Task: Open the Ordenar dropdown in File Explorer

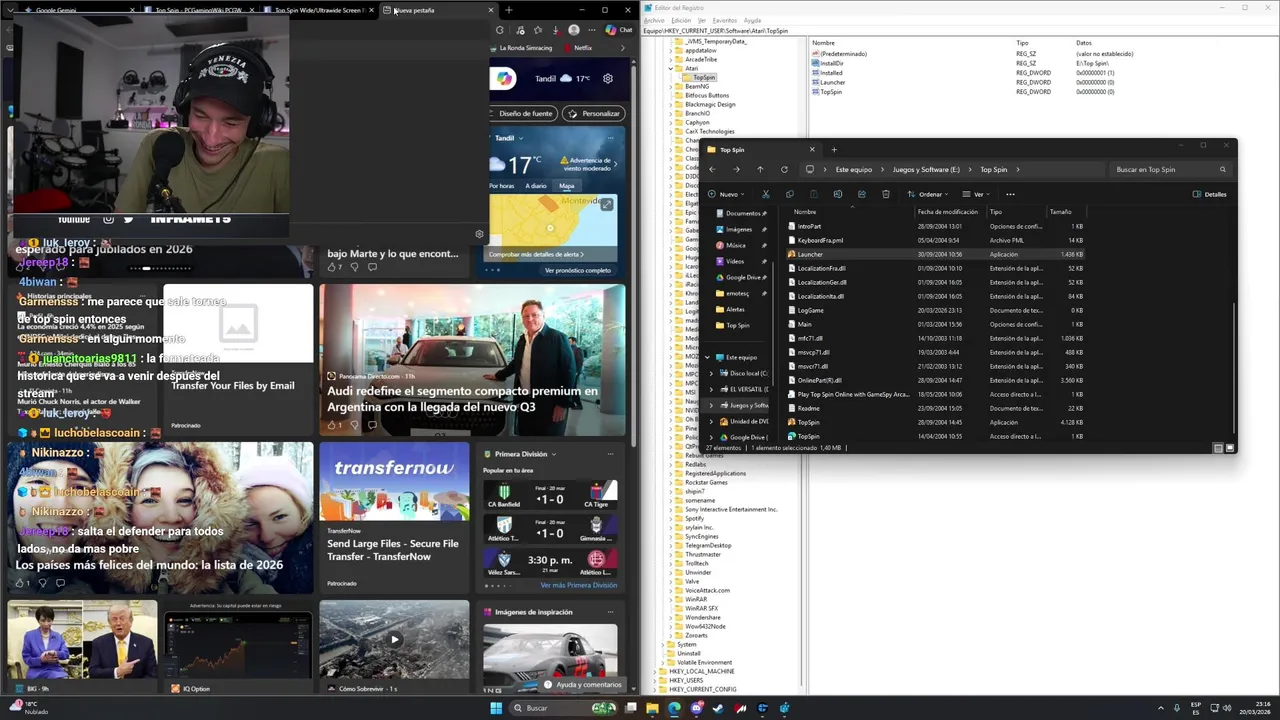Action: (930, 194)
